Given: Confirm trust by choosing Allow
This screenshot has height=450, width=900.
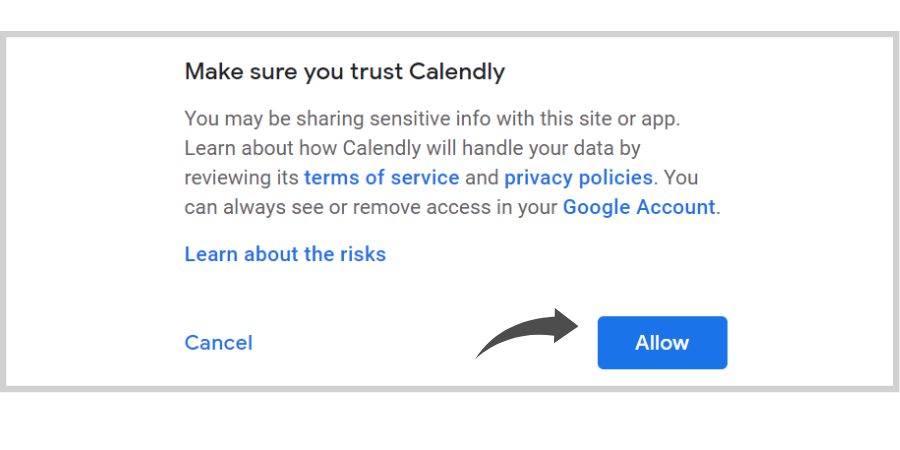Looking at the screenshot, I should point(662,343).
